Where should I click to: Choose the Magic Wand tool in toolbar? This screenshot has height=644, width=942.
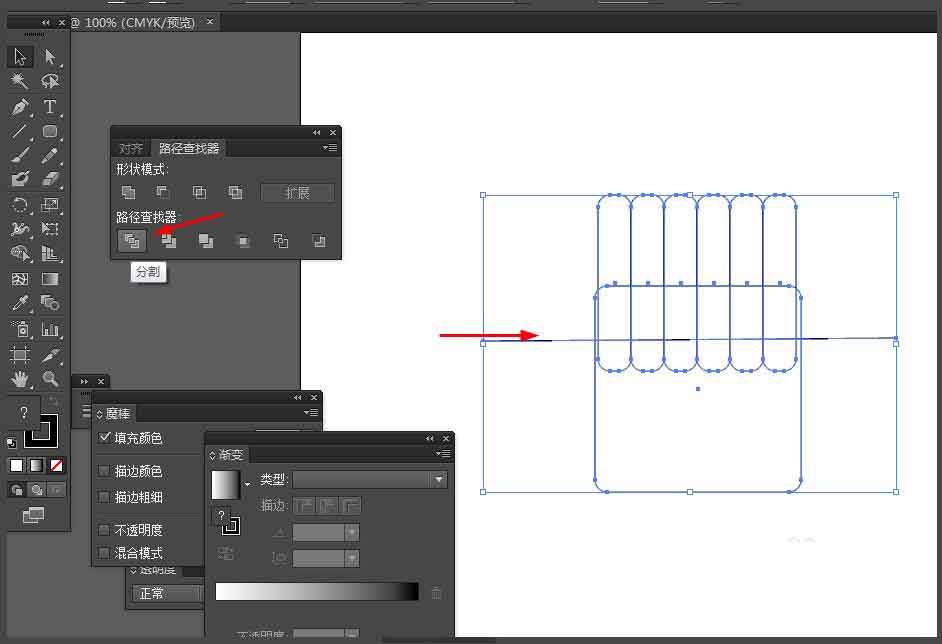click(20, 81)
